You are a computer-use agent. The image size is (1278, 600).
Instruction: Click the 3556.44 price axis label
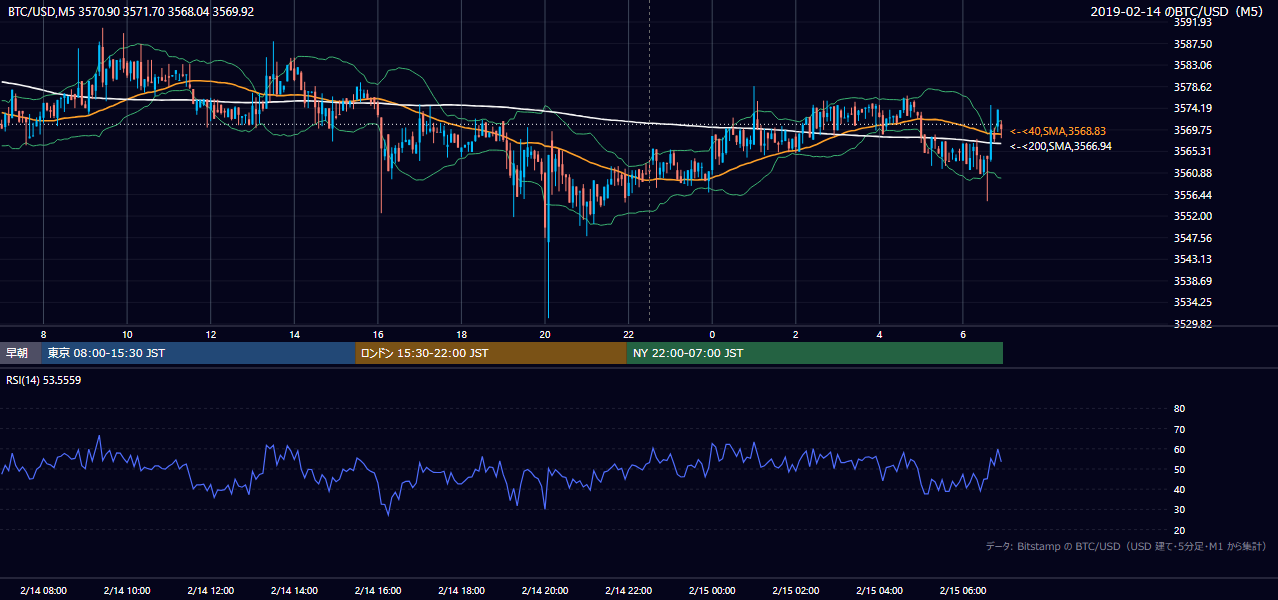click(x=1193, y=195)
